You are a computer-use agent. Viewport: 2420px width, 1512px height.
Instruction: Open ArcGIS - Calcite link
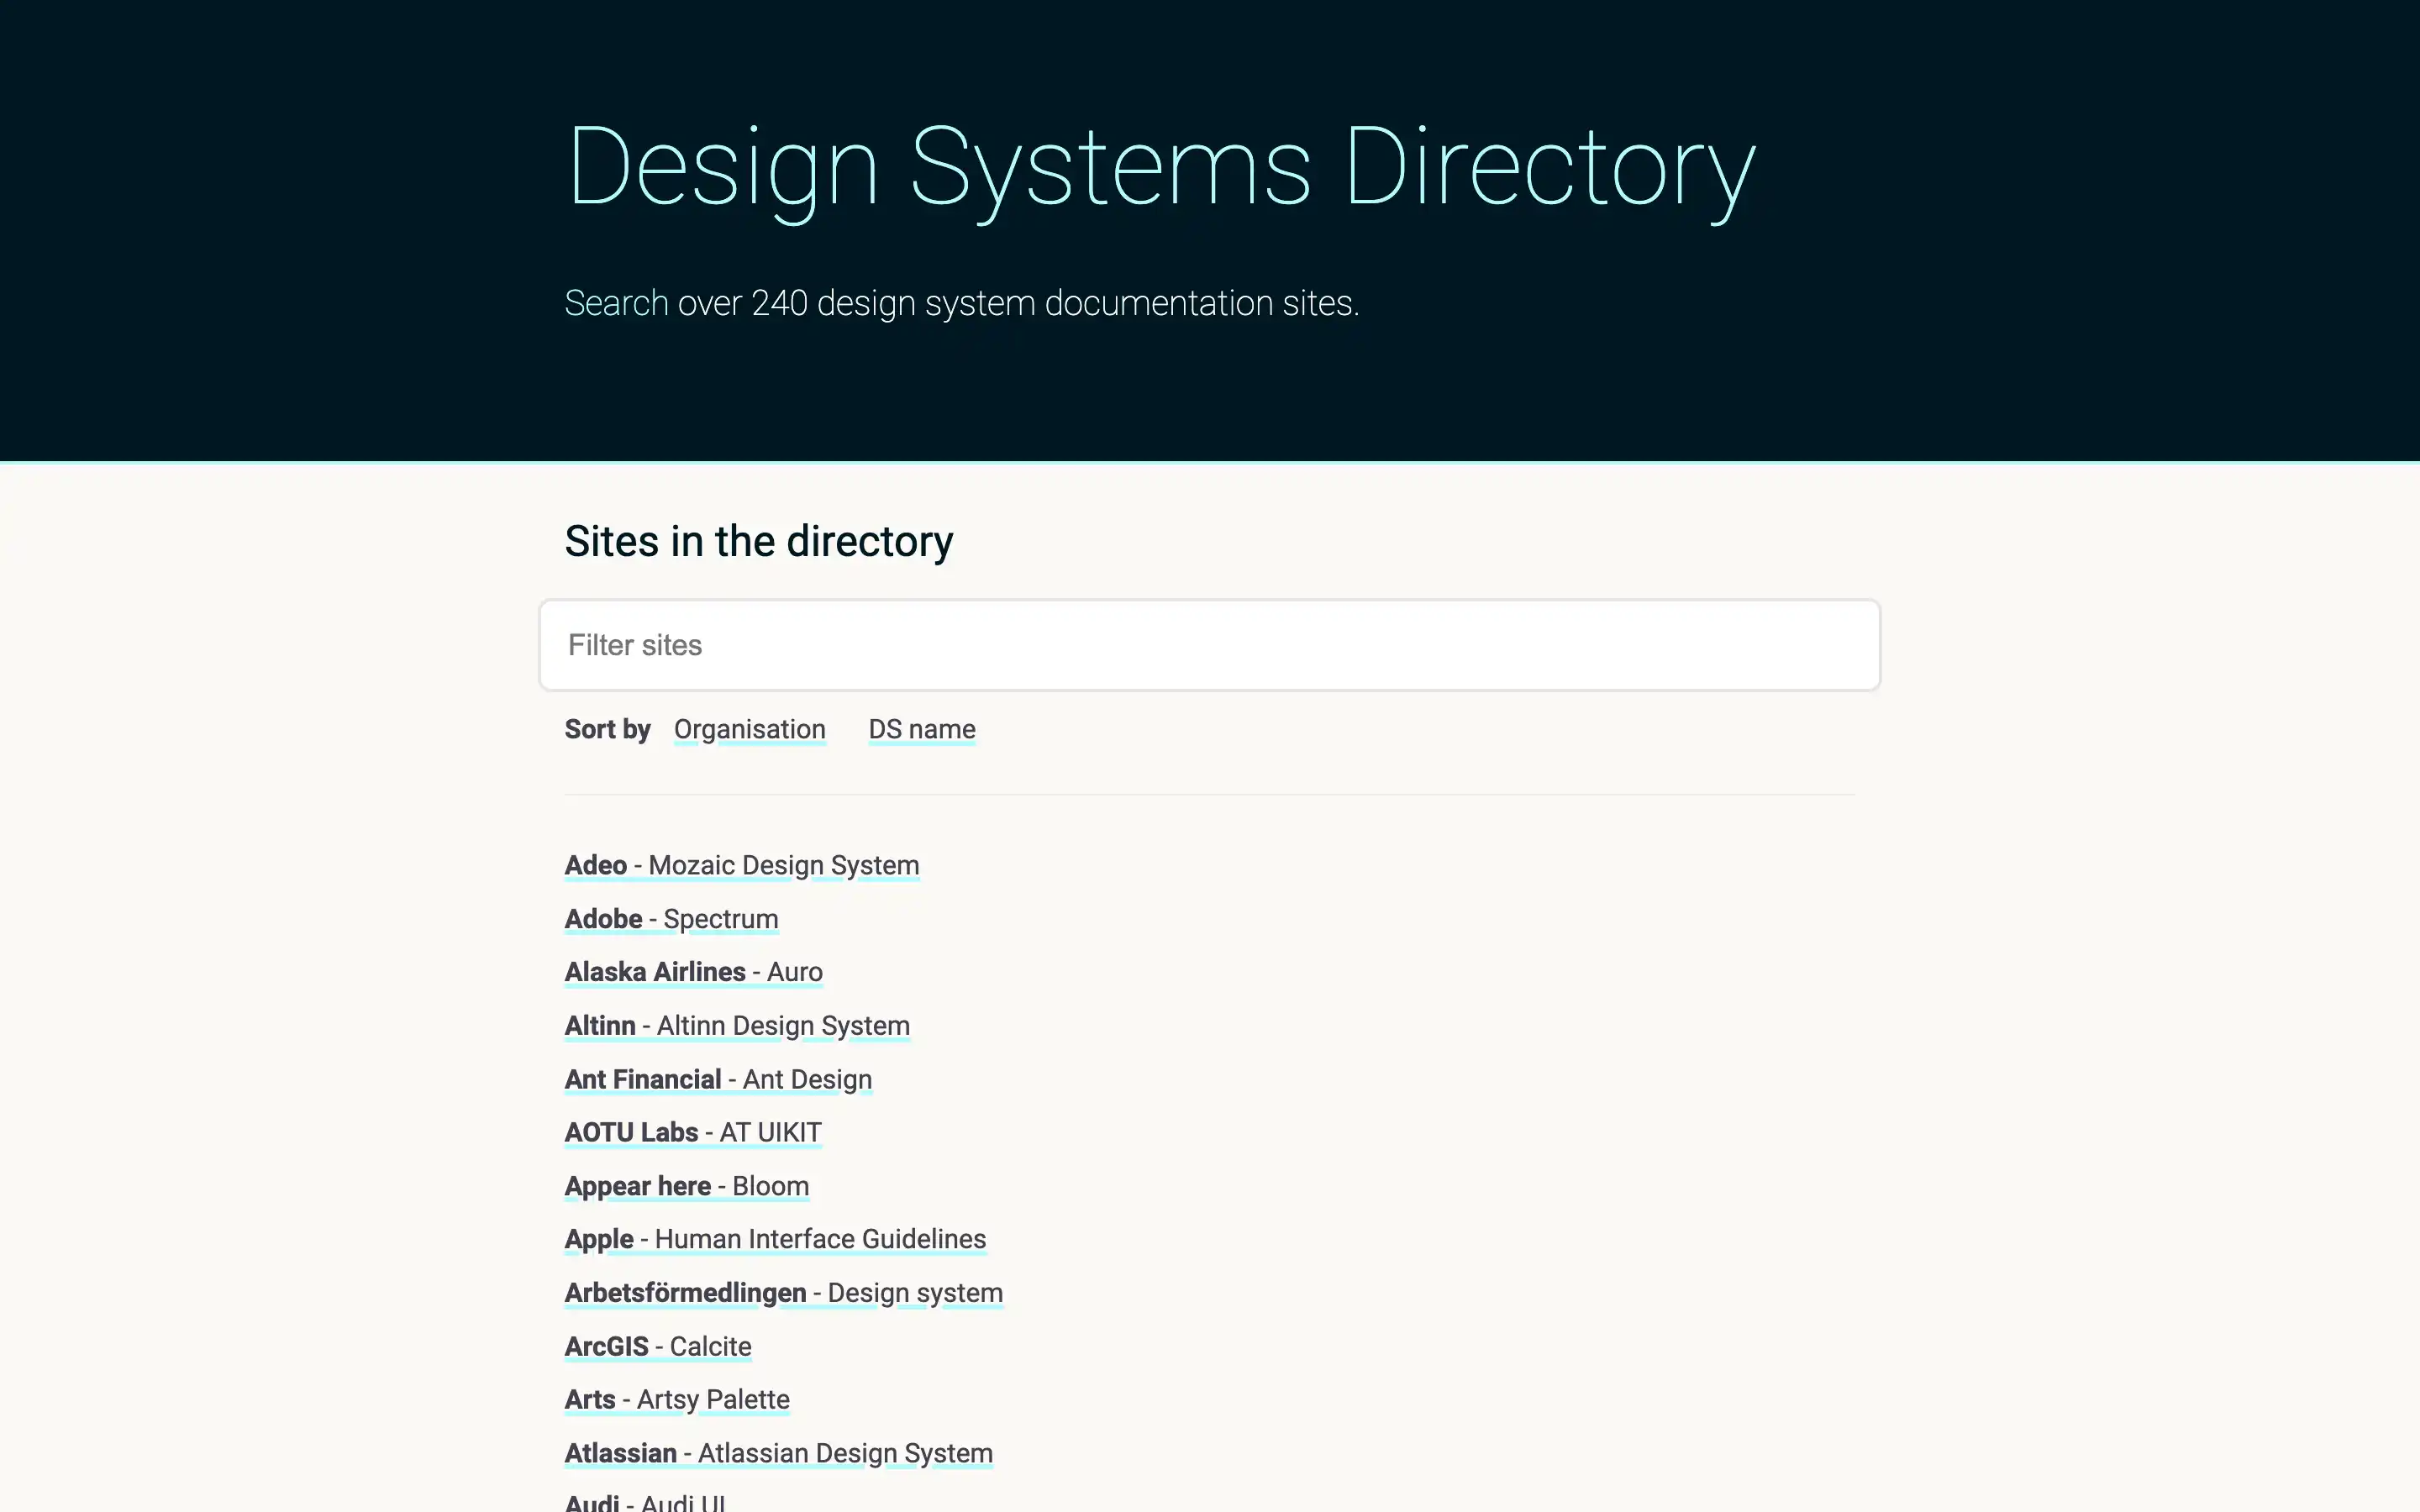(657, 1347)
